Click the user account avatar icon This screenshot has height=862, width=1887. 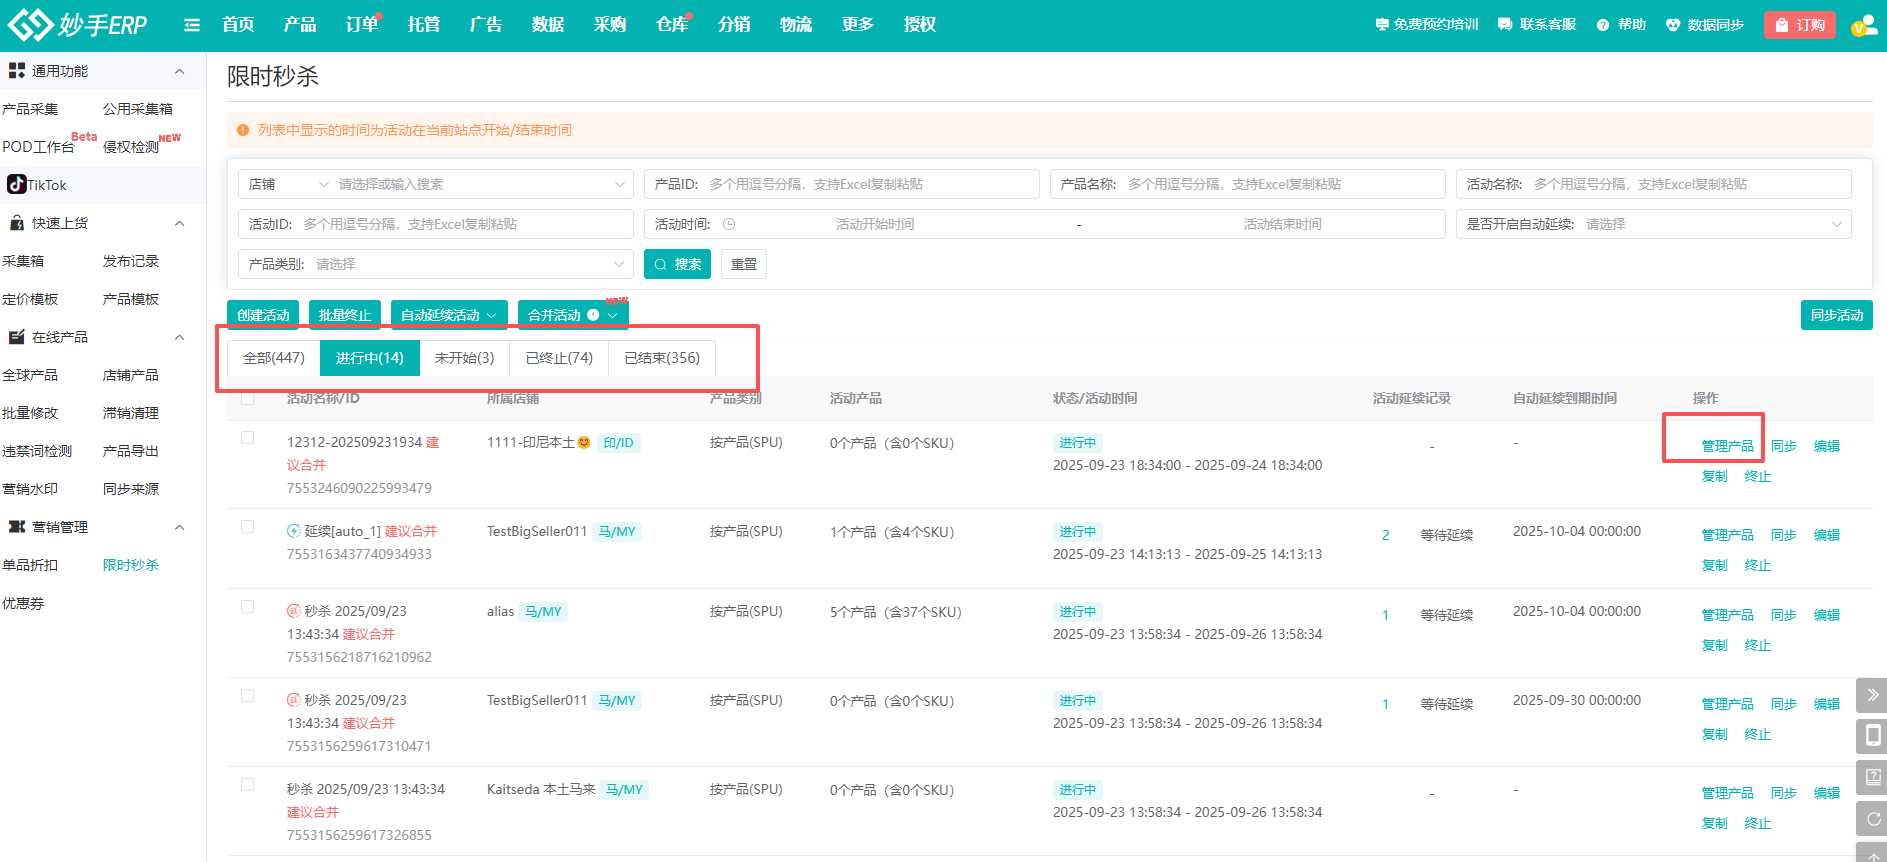[1863, 26]
